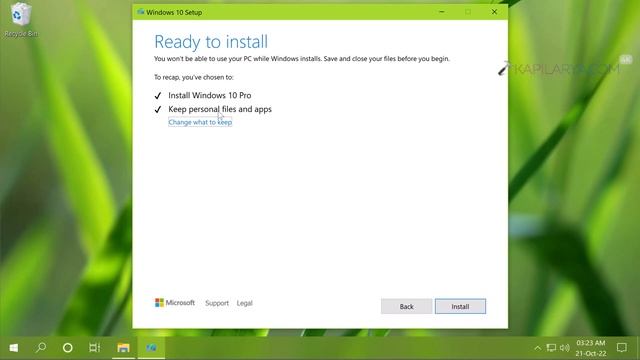Go Back in Windows 10 Setup
The width and height of the screenshot is (640, 360).
406,306
